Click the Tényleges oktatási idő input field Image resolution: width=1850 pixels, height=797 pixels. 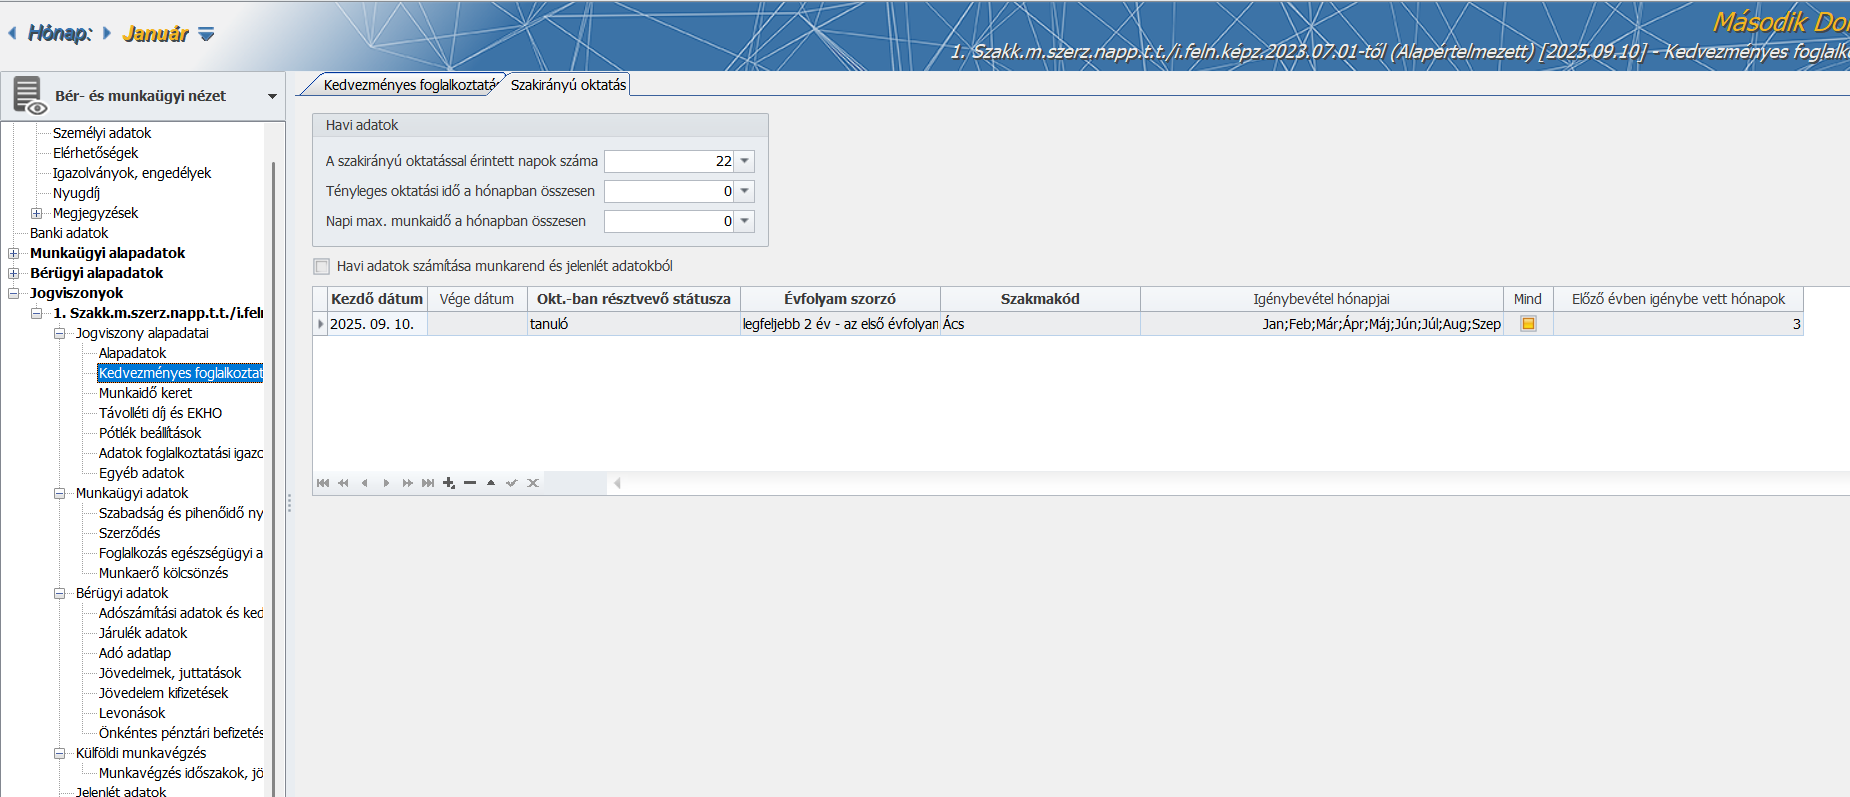pos(670,191)
